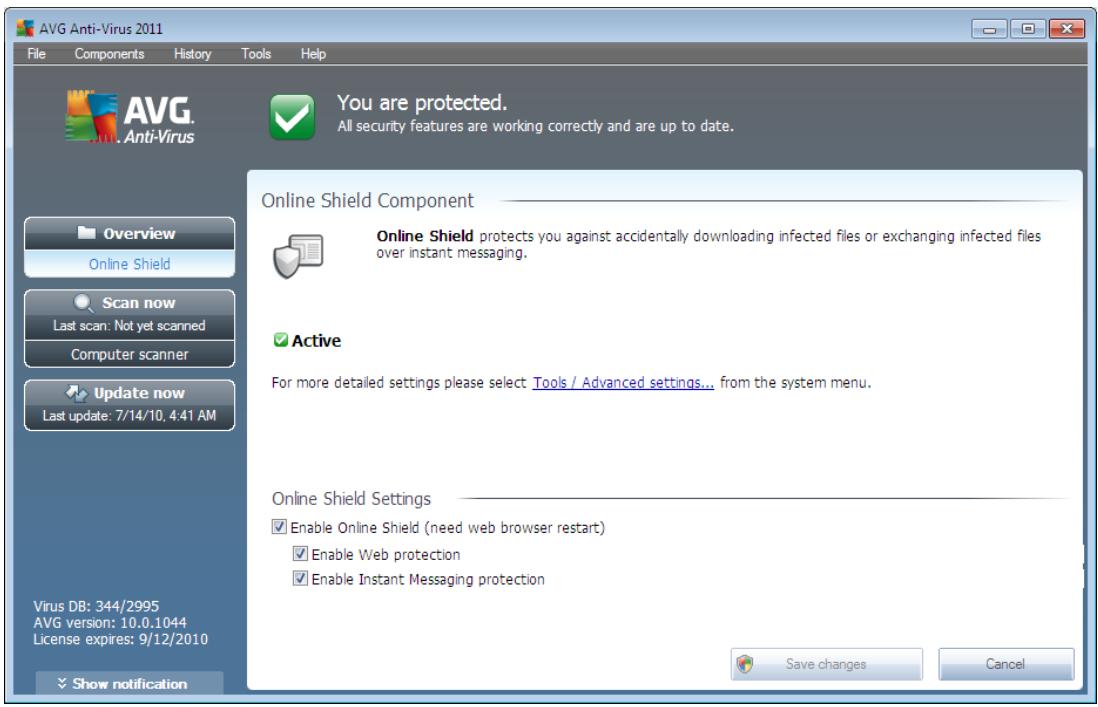
Task: Close the AVG Anti-Virus 2011 window
Action: (x=1066, y=29)
